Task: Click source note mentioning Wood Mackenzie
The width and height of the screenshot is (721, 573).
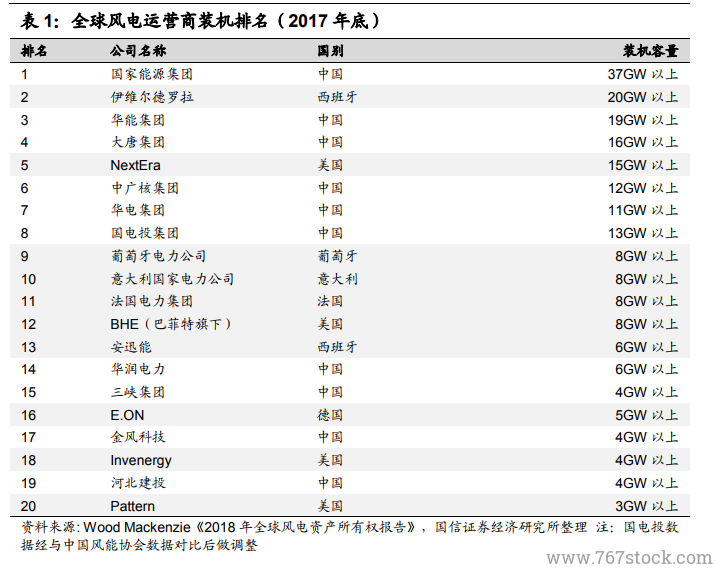Action: (x=349, y=536)
